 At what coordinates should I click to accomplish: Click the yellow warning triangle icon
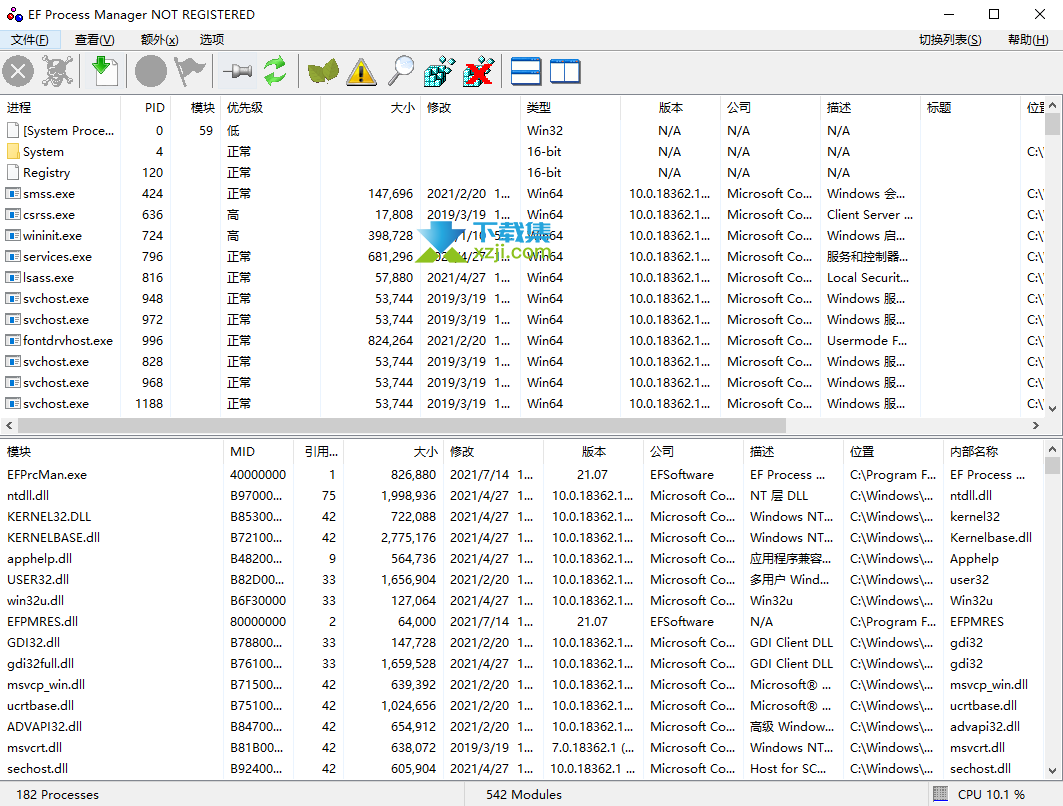(361, 71)
